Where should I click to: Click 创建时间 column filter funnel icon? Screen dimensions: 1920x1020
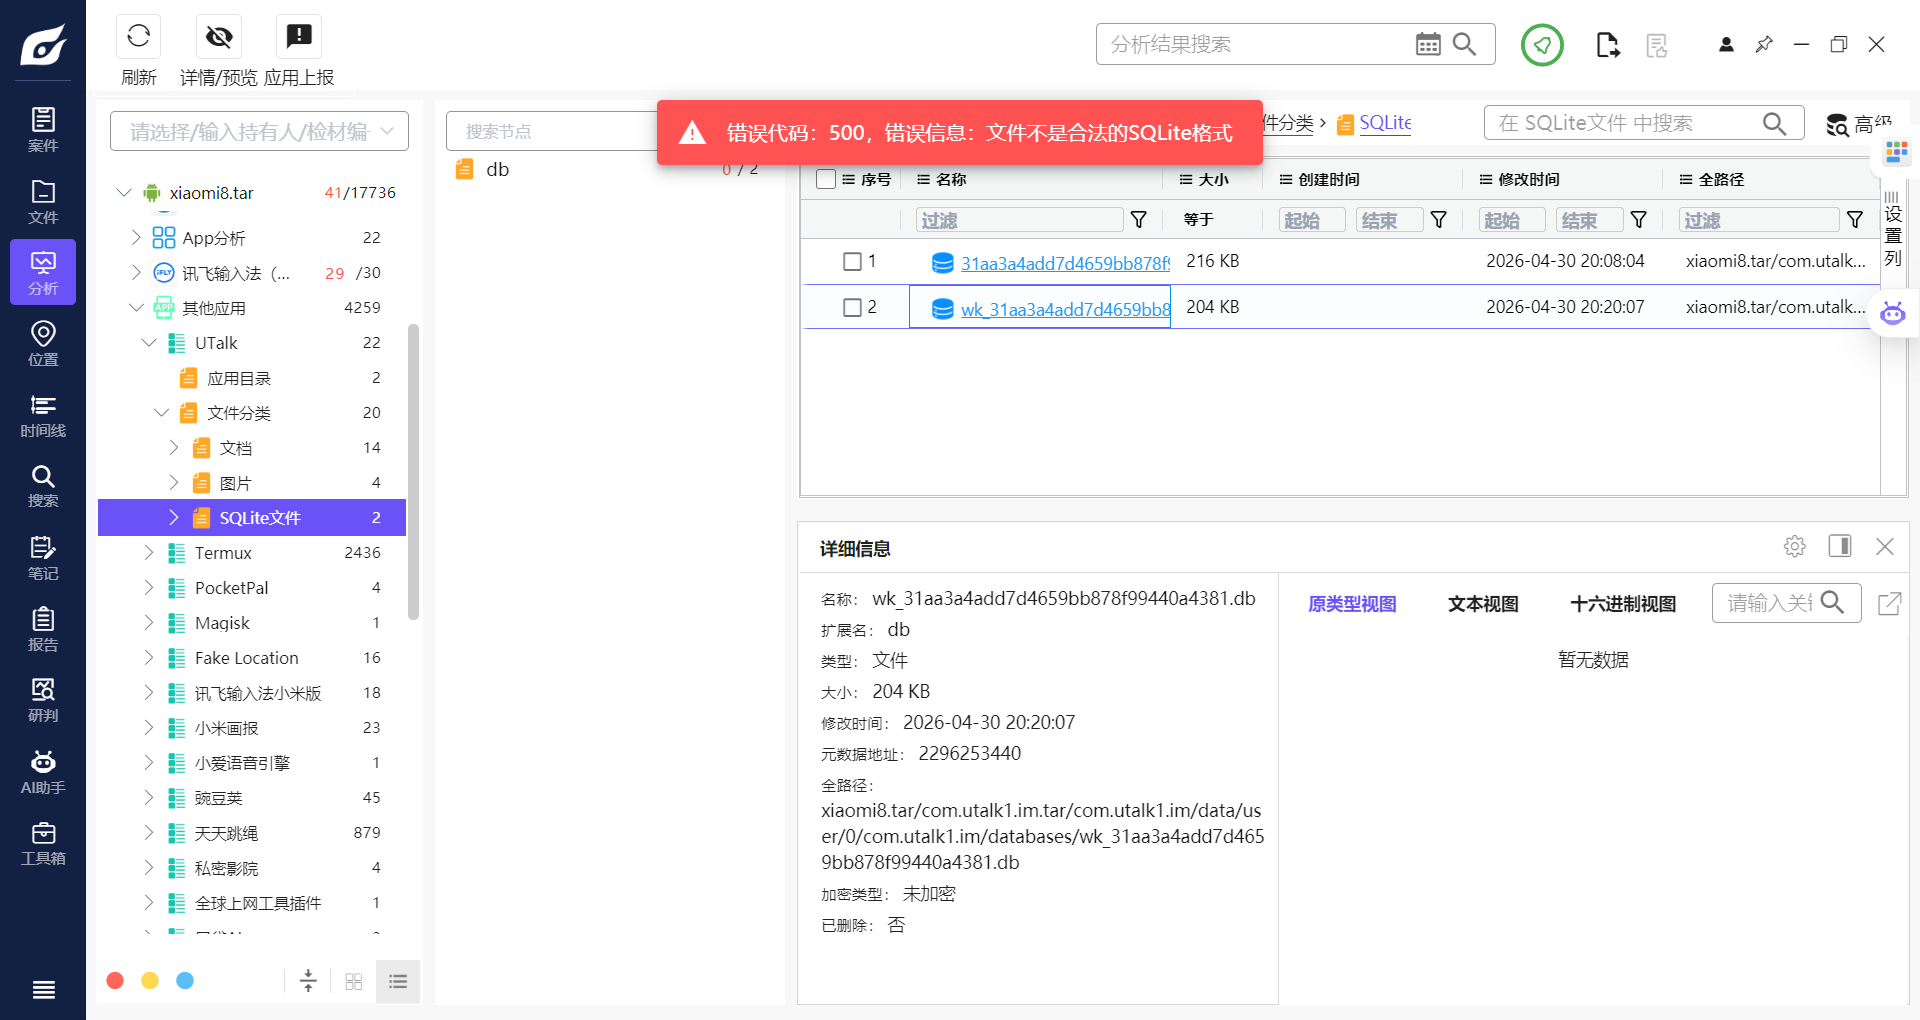1438,220
